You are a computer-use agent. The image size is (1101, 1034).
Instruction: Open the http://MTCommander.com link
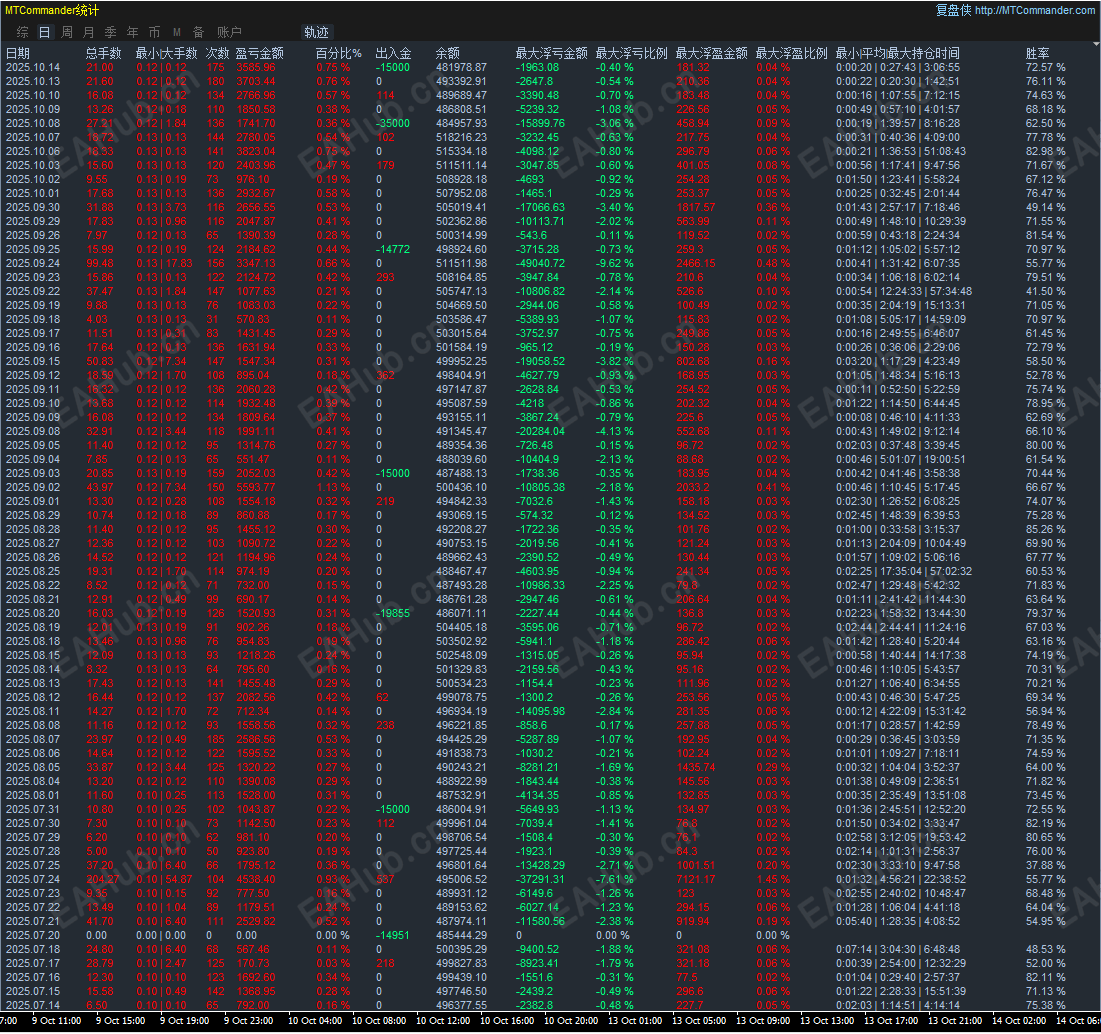point(1034,10)
